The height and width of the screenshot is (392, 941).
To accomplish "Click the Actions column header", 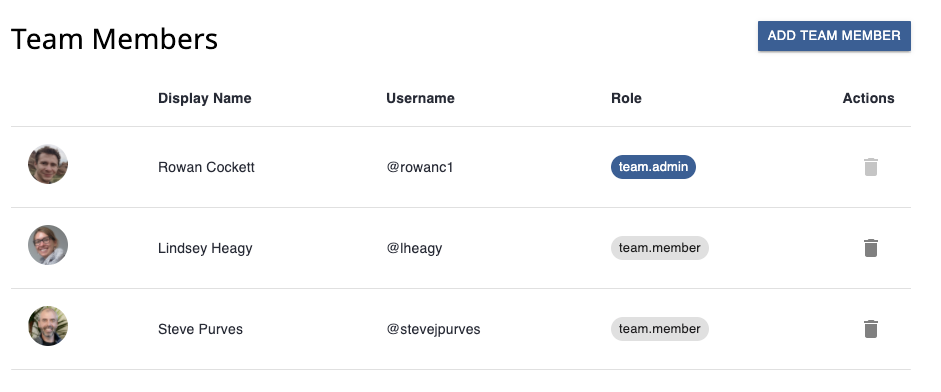I will (868, 98).
